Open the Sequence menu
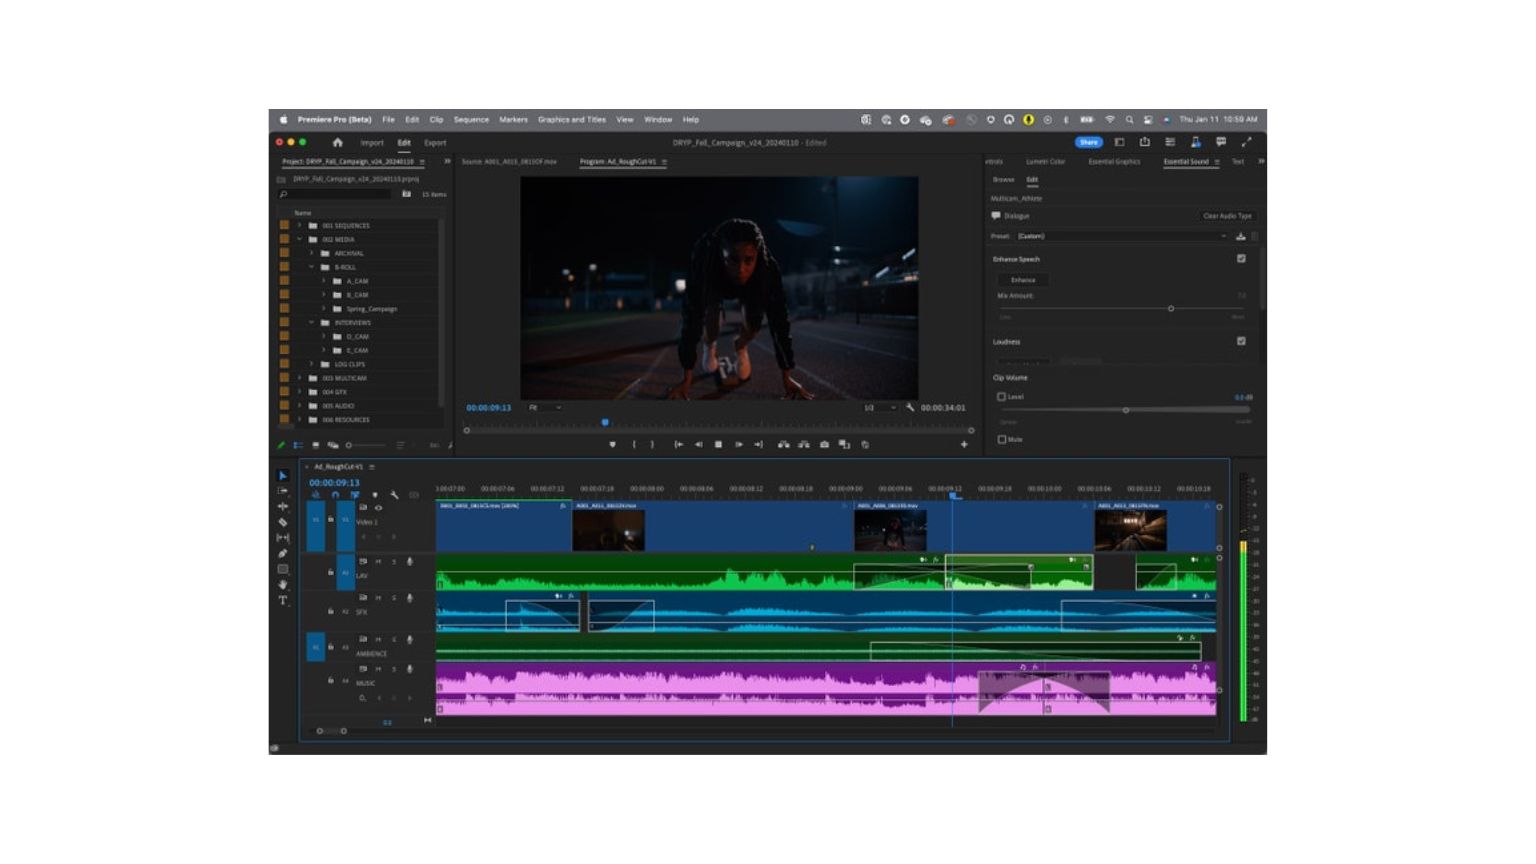This screenshot has width=1536, height=864. coord(471,119)
